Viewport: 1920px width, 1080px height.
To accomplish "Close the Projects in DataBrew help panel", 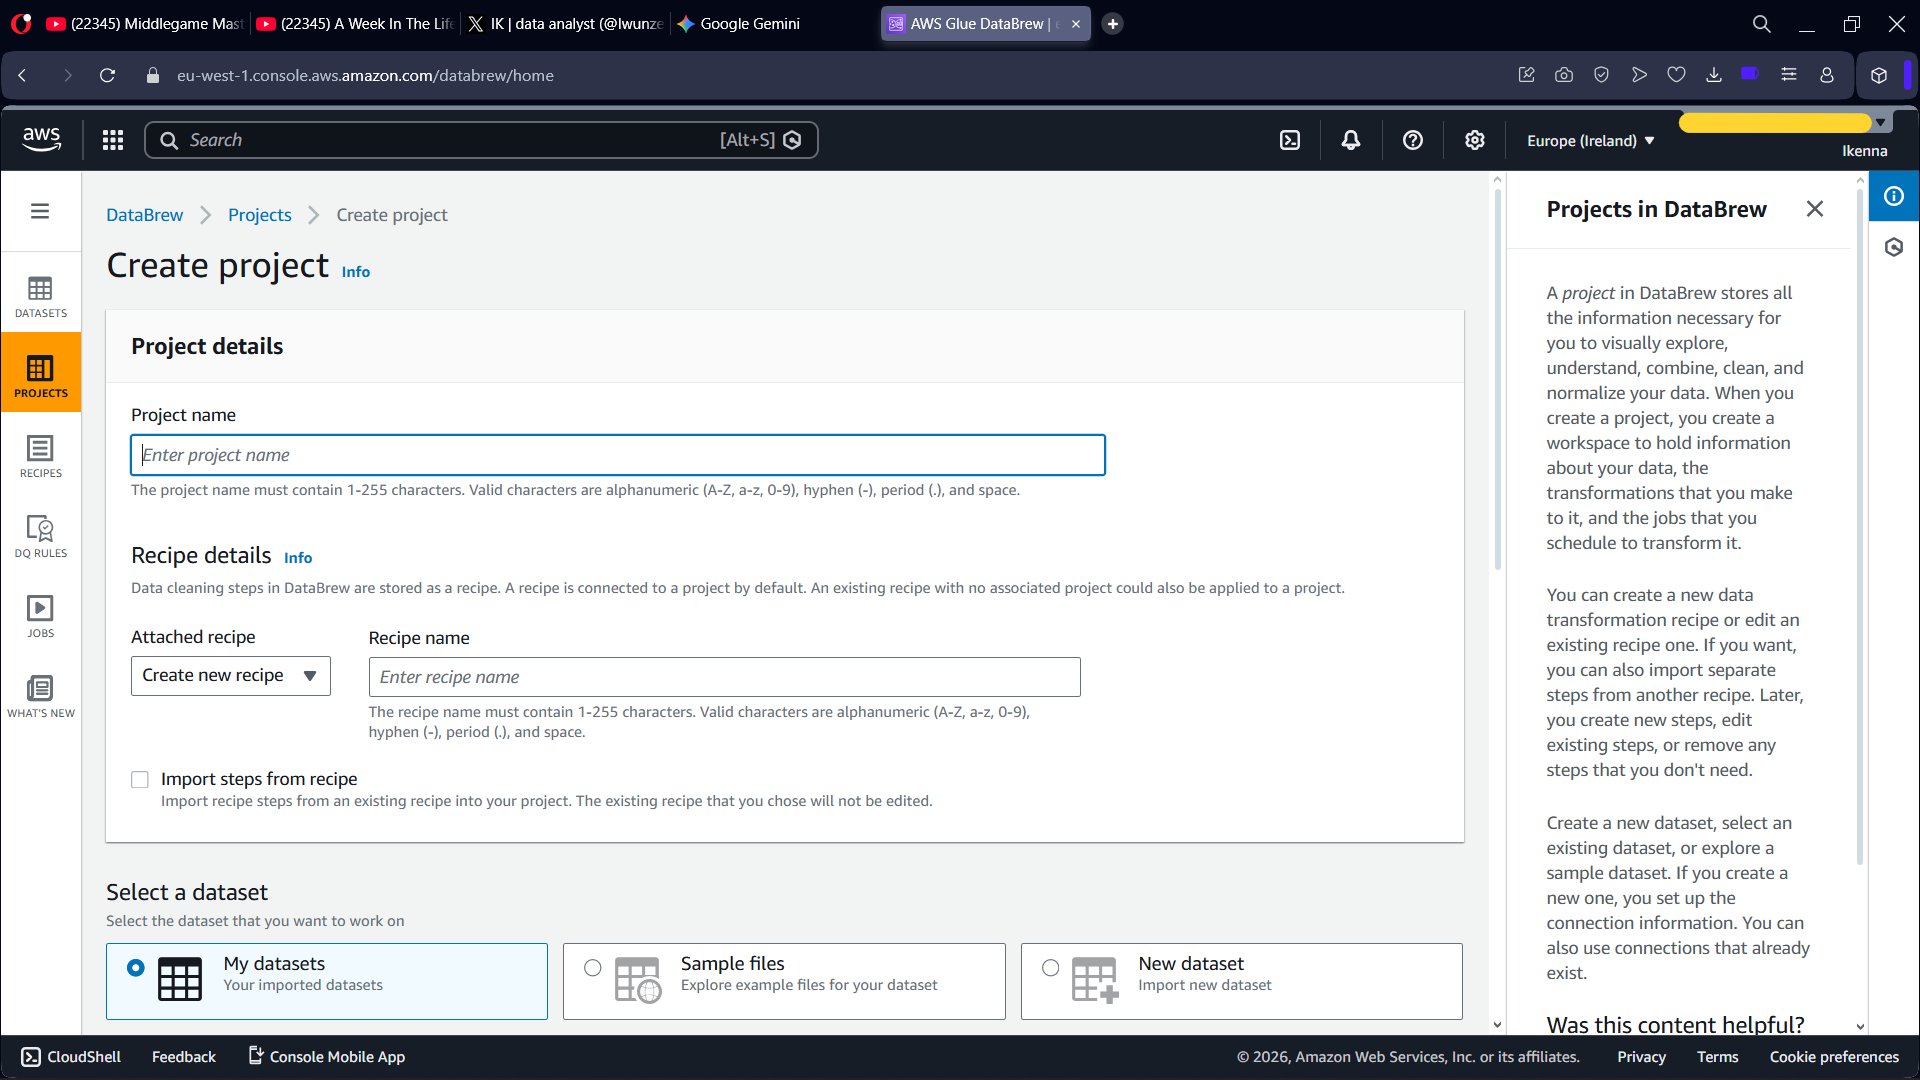I will tap(1814, 209).
